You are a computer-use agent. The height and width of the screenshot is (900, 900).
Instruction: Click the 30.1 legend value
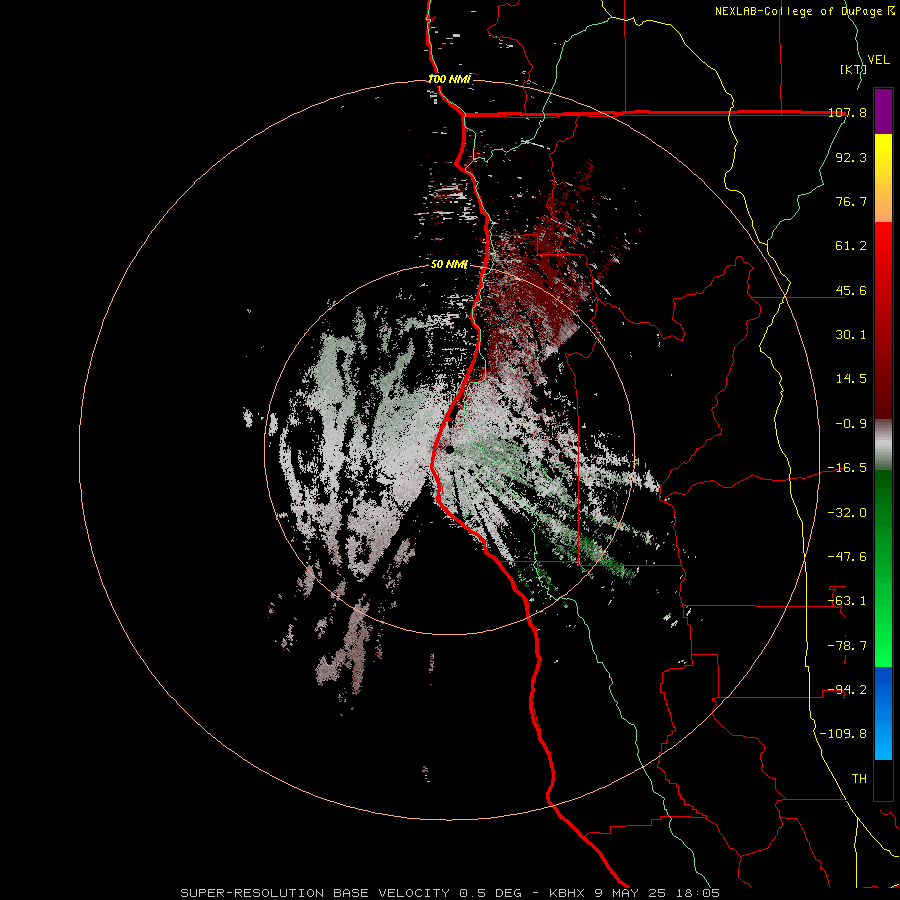tap(851, 335)
